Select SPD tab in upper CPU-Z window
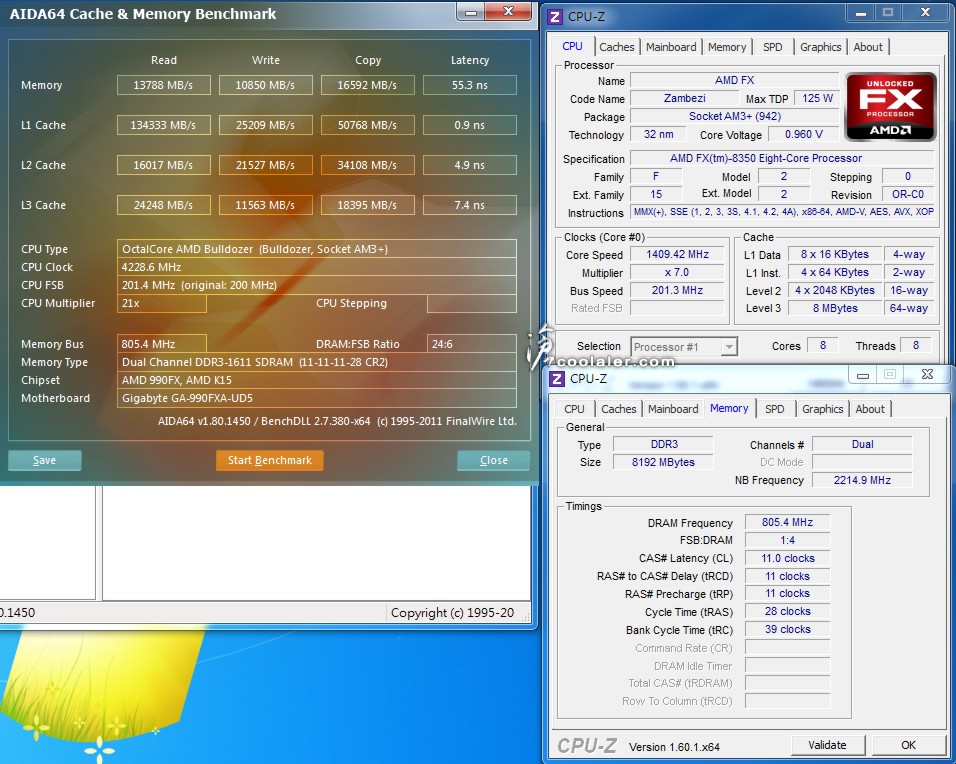Viewport: 956px width, 764px height. [772, 47]
